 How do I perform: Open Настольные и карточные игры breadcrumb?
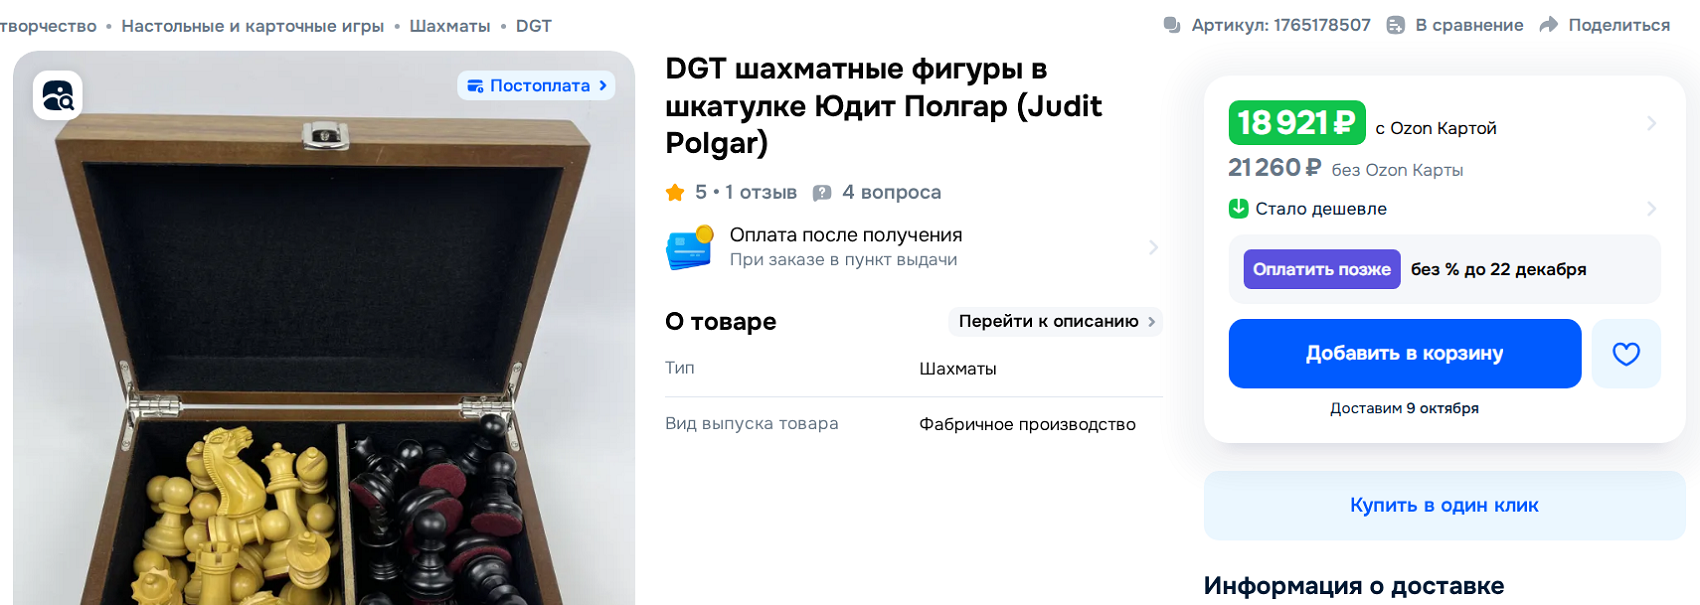click(x=252, y=26)
